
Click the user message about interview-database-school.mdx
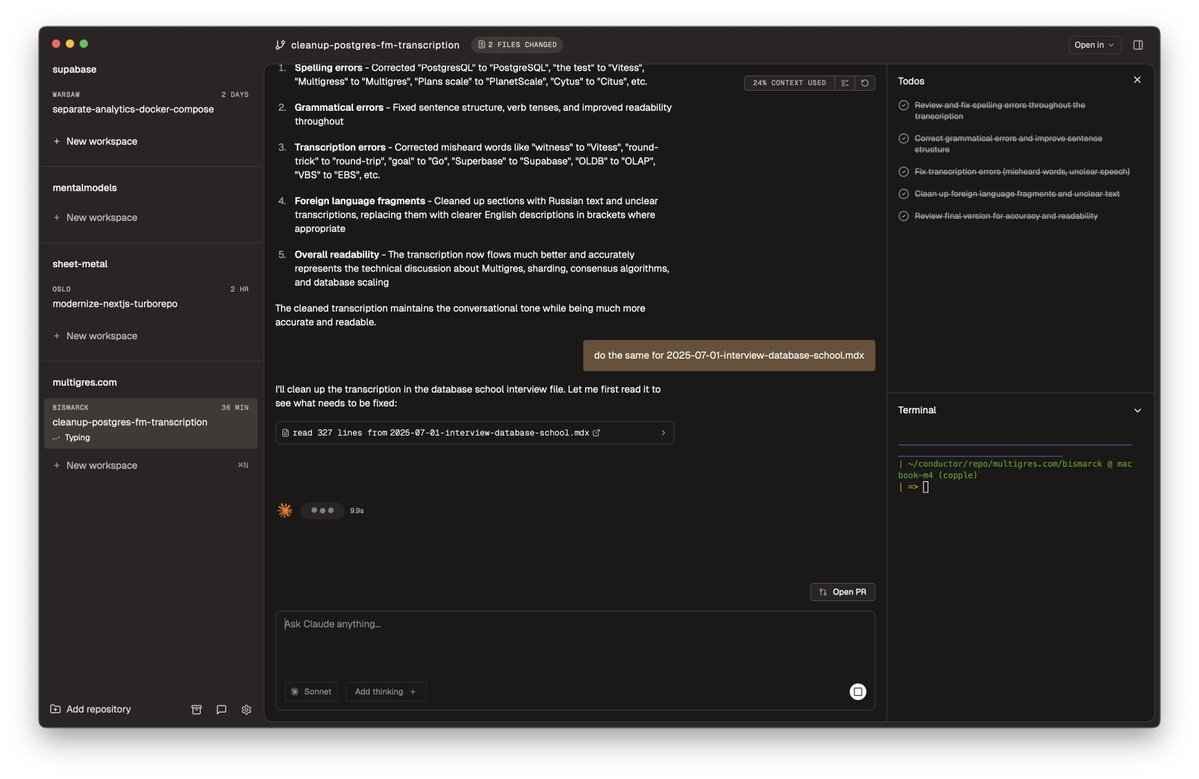[x=729, y=356]
